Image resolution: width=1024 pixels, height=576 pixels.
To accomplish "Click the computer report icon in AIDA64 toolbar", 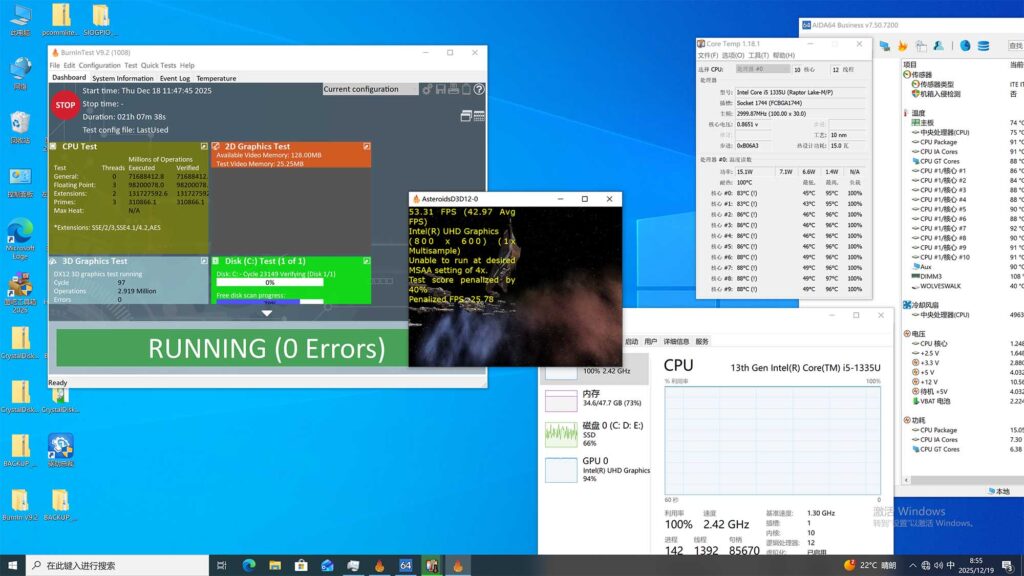I will (885, 46).
